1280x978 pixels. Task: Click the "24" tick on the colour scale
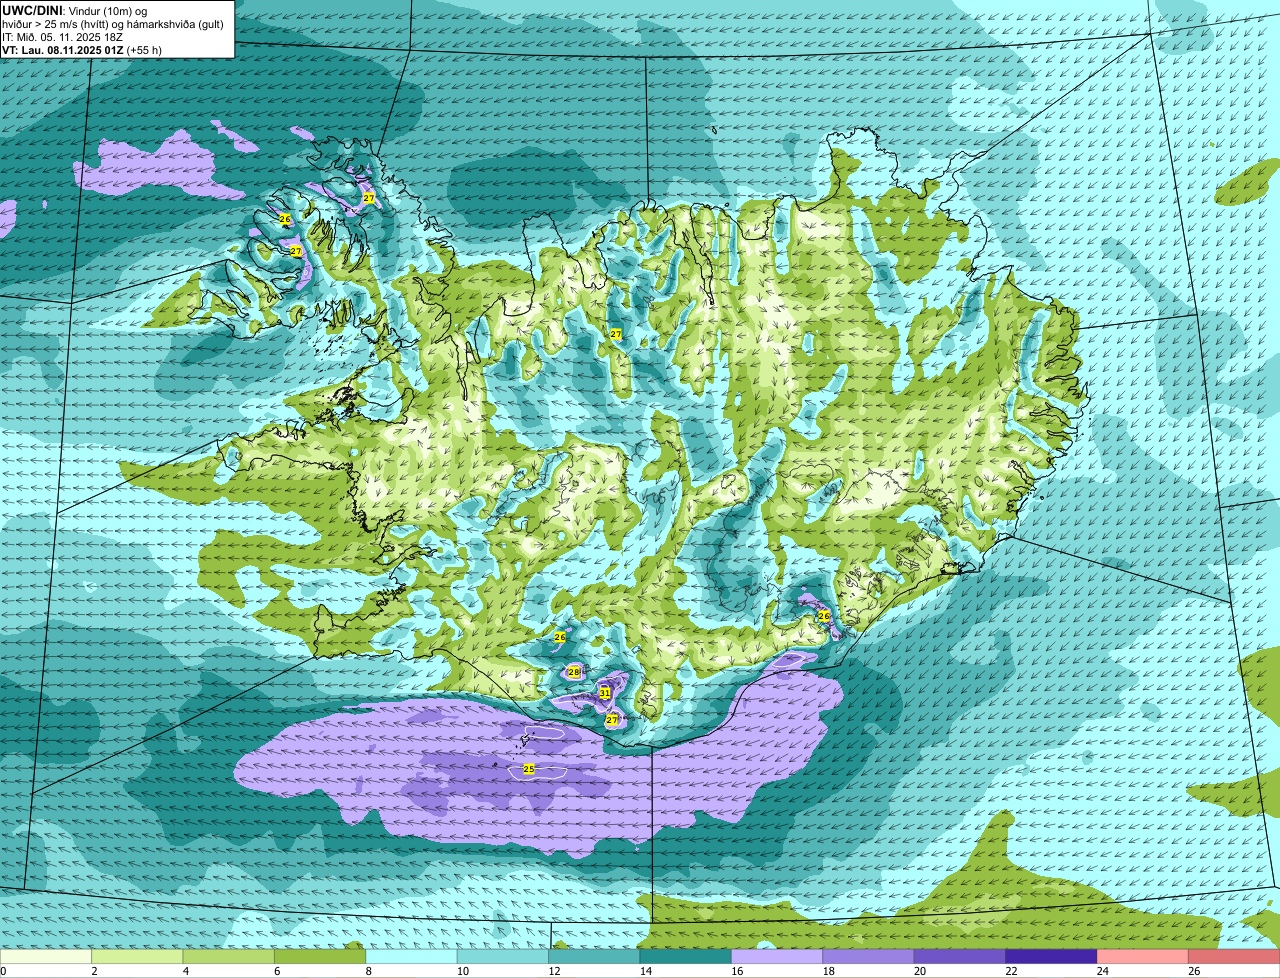point(1102,971)
